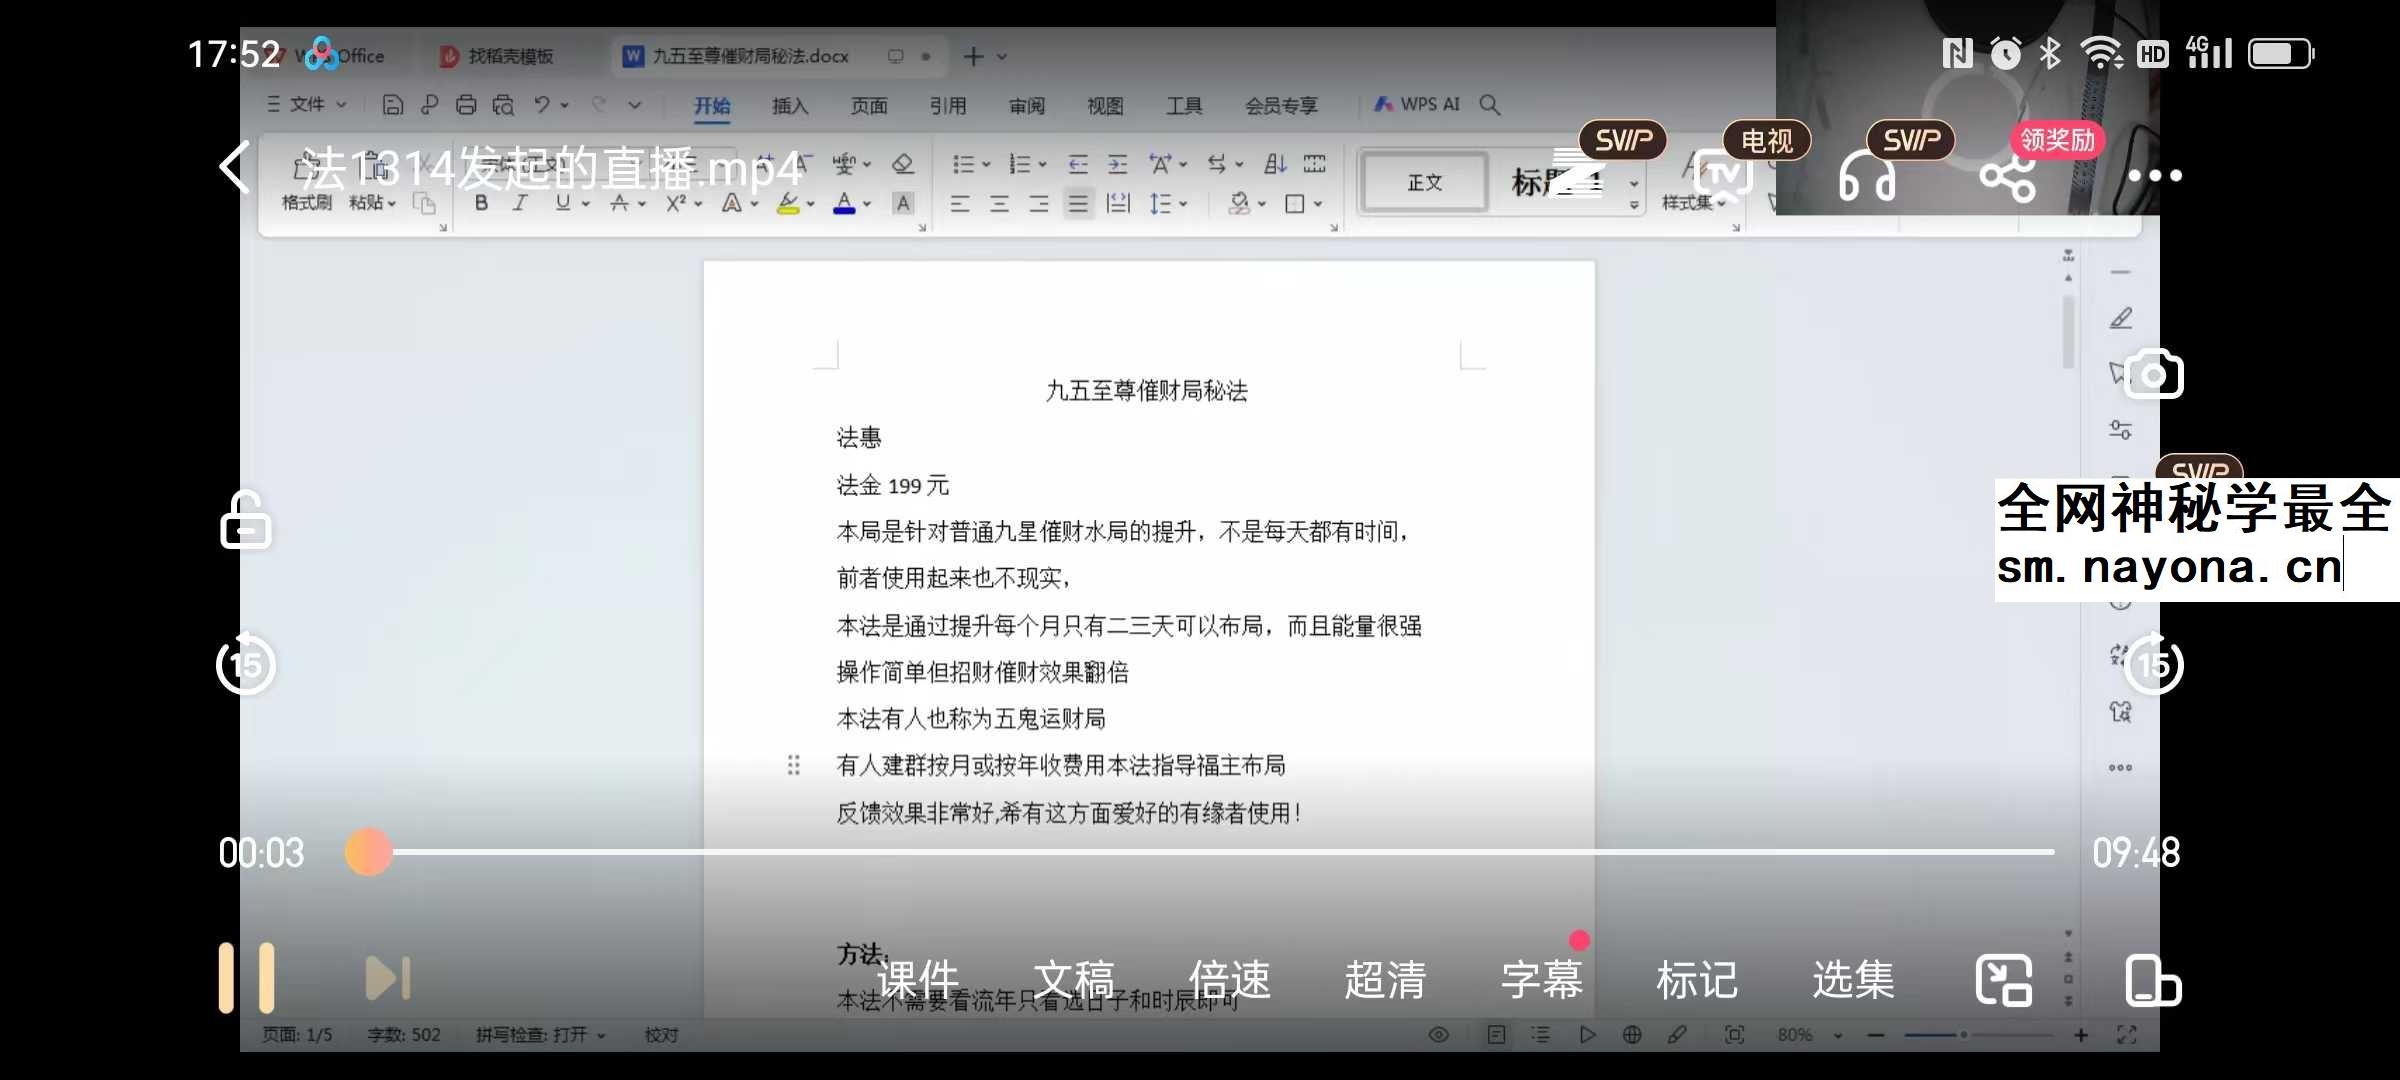Center align text
Screen dimensions: 2400x1080
[999, 204]
